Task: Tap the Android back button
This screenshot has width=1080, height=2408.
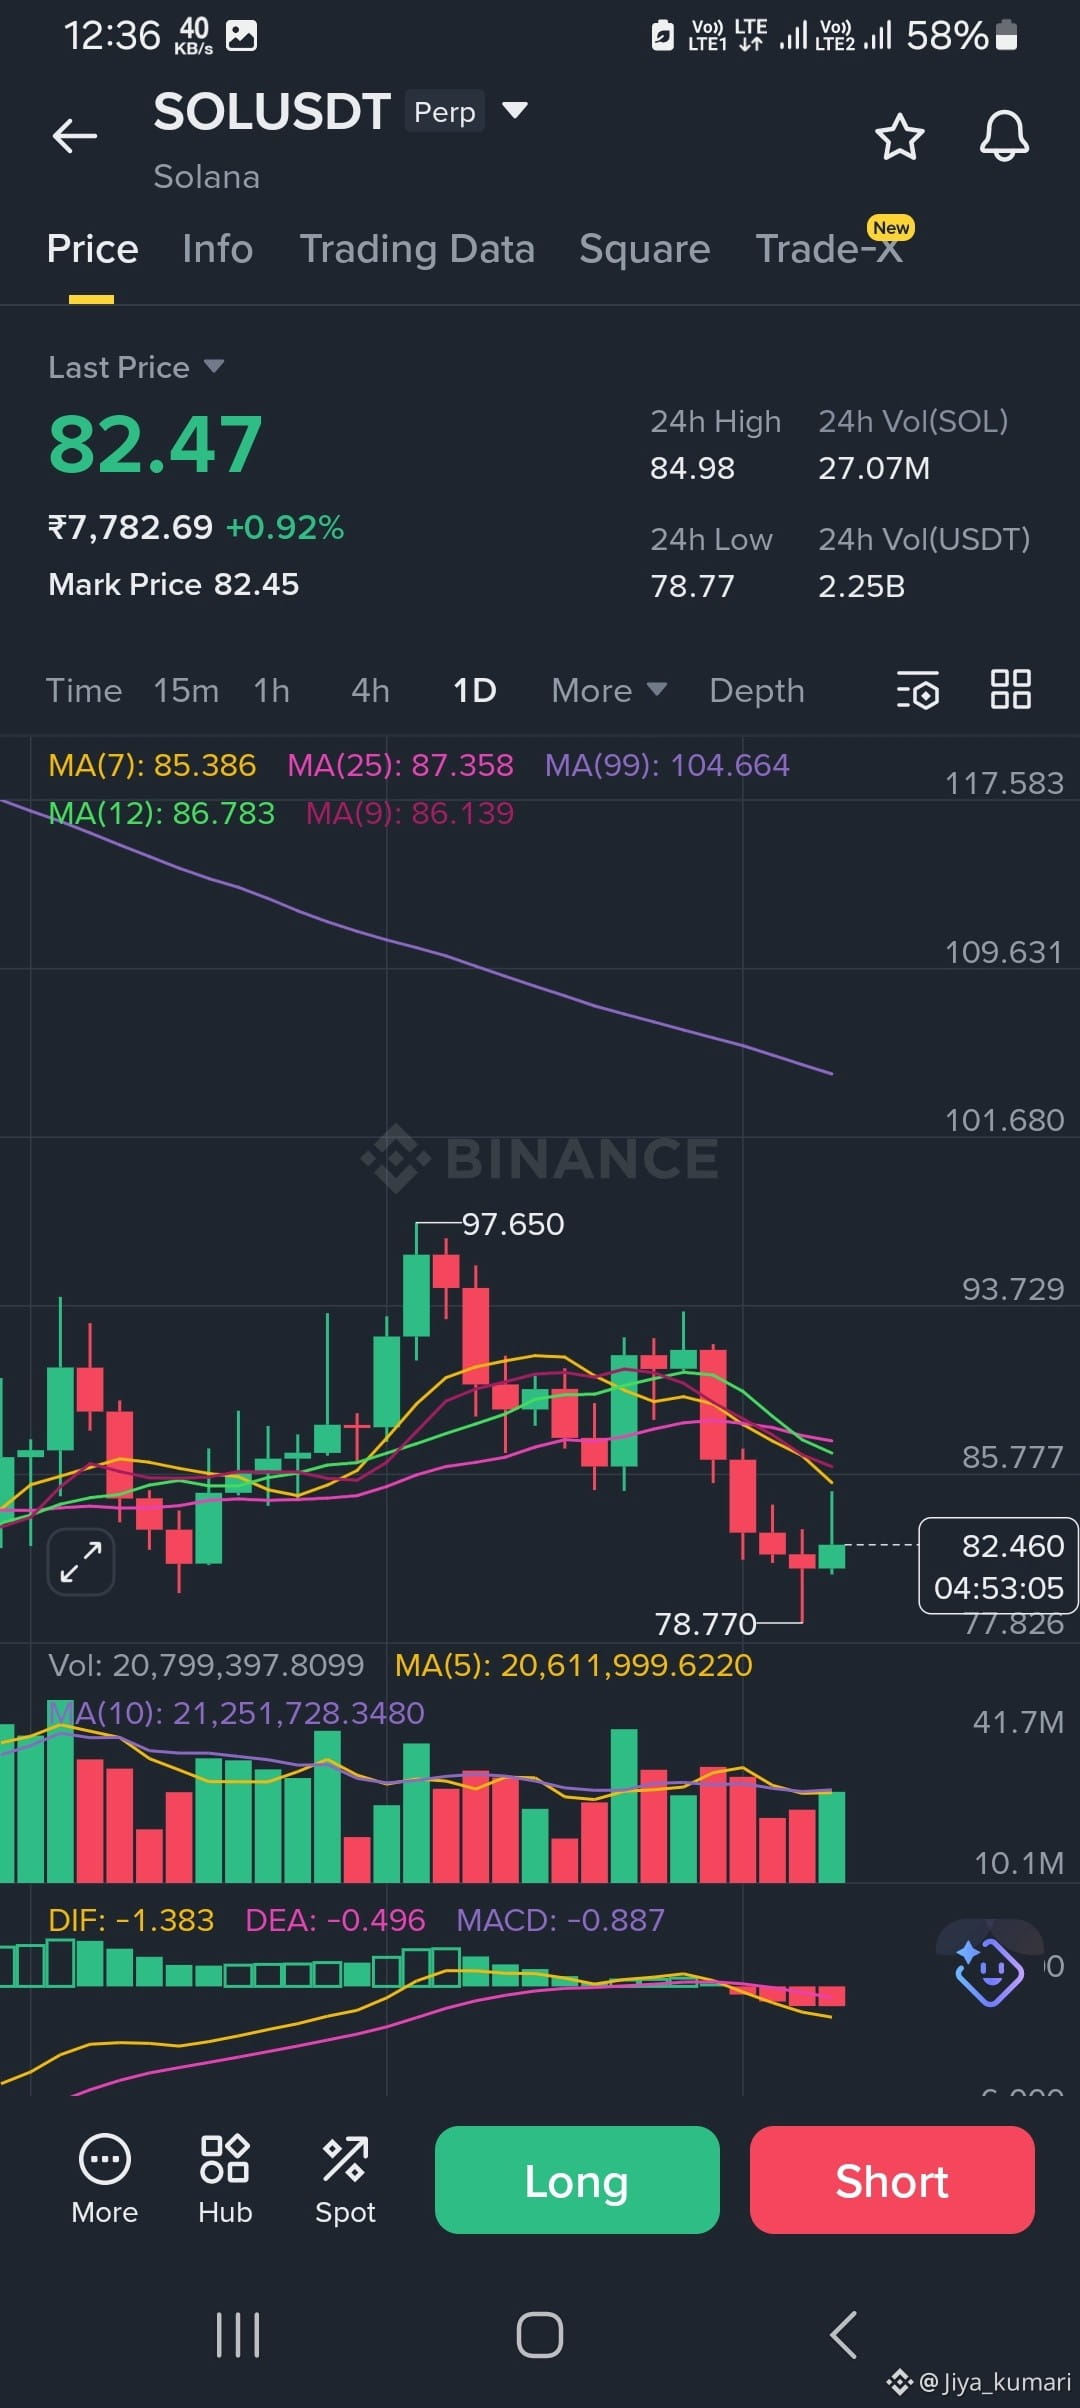Action: [843, 2336]
